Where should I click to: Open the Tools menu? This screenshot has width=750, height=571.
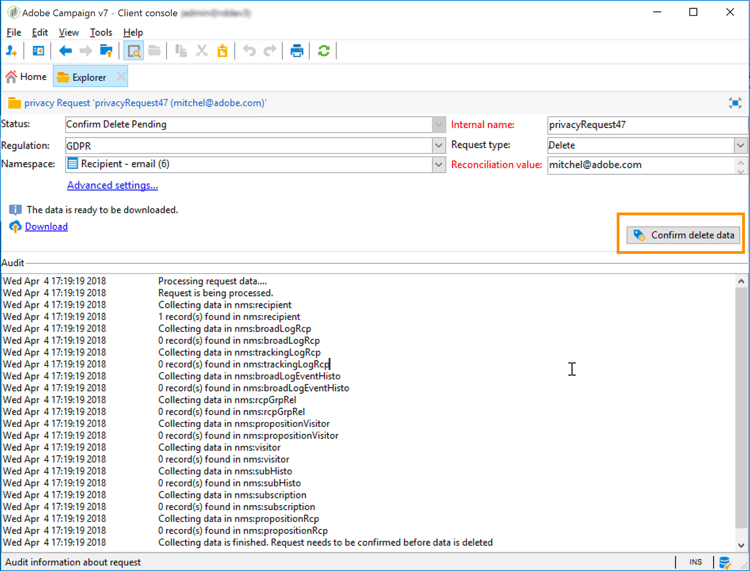[x=101, y=33]
